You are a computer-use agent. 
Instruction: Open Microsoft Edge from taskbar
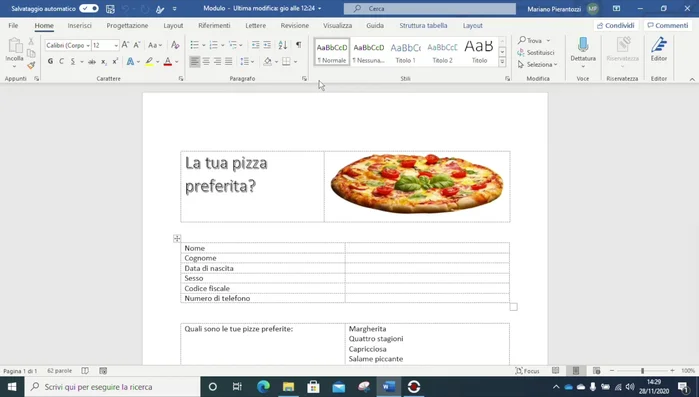263,387
